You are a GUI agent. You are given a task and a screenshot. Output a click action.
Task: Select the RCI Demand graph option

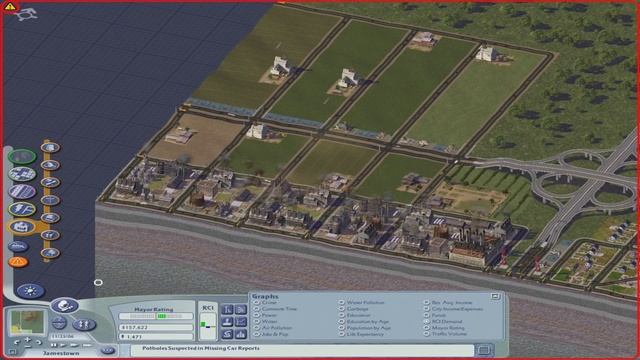tap(427, 322)
